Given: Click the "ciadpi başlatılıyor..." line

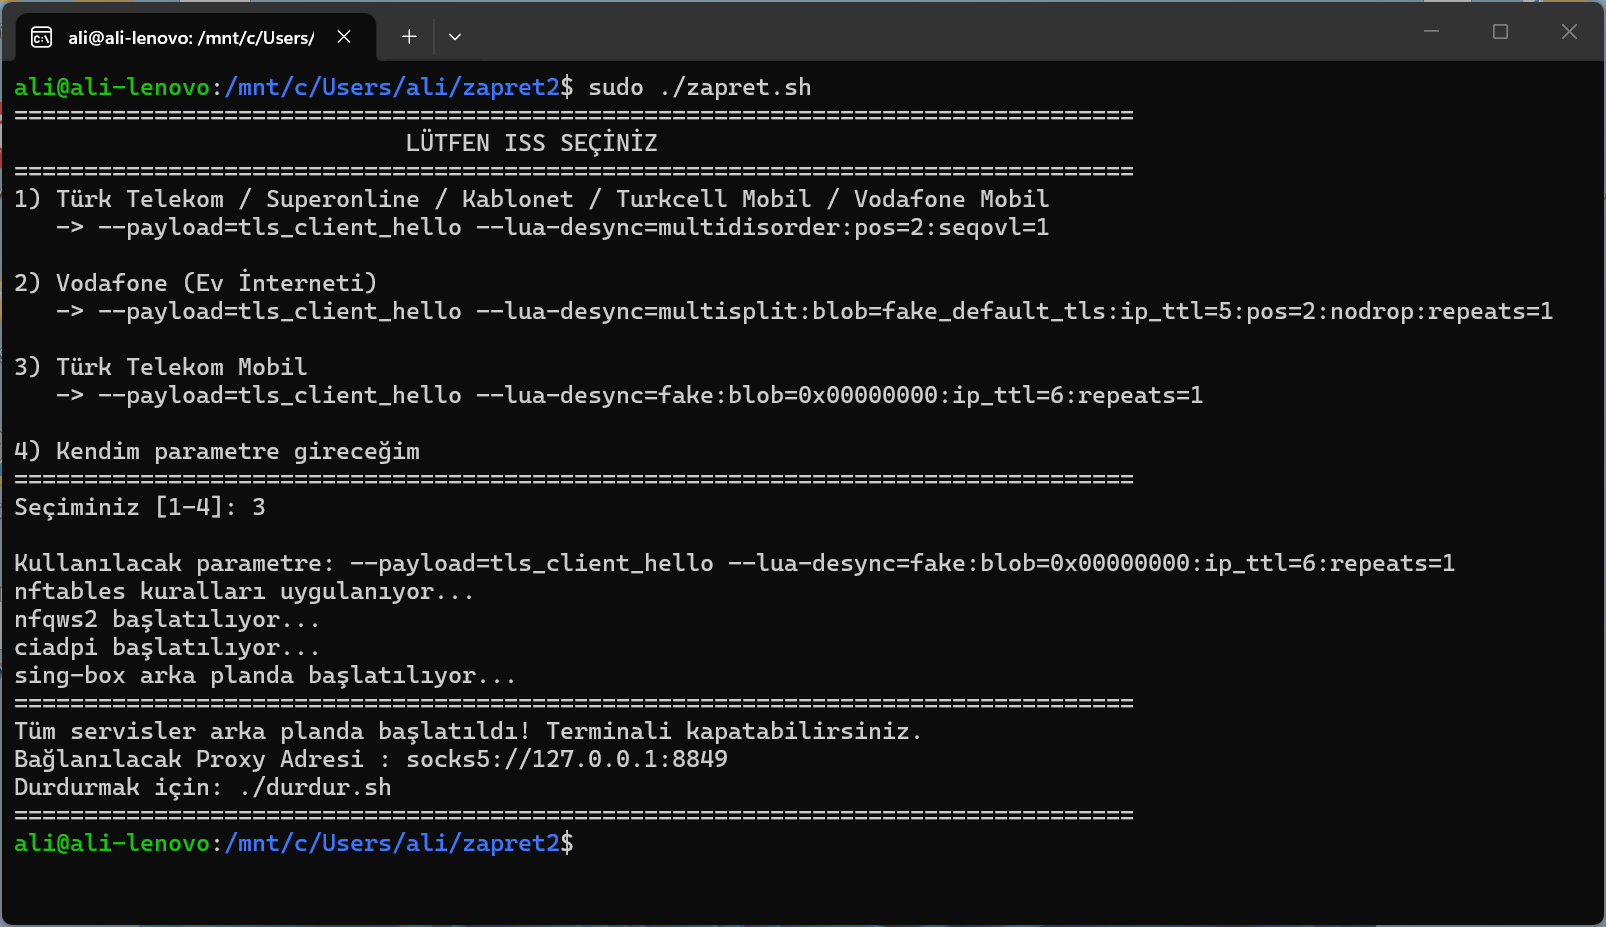Looking at the screenshot, I should click(x=167, y=647).
